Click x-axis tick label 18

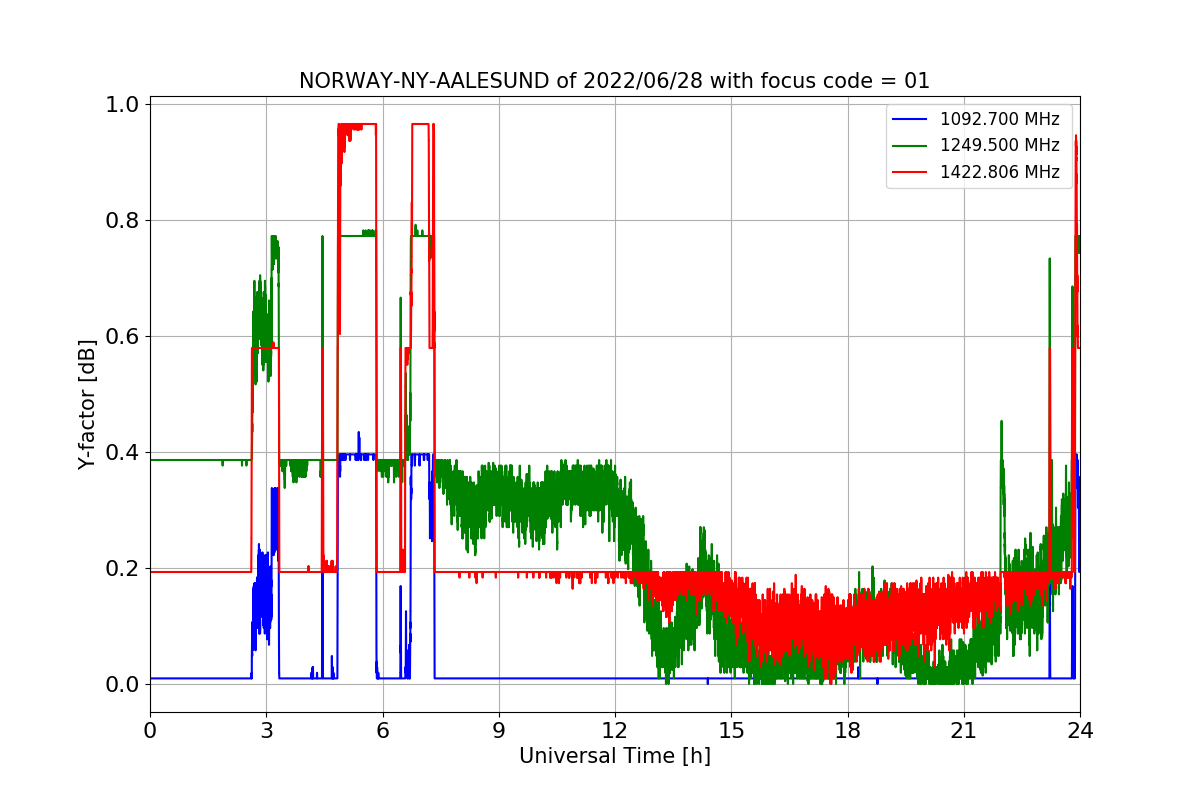pyautogui.click(x=848, y=730)
